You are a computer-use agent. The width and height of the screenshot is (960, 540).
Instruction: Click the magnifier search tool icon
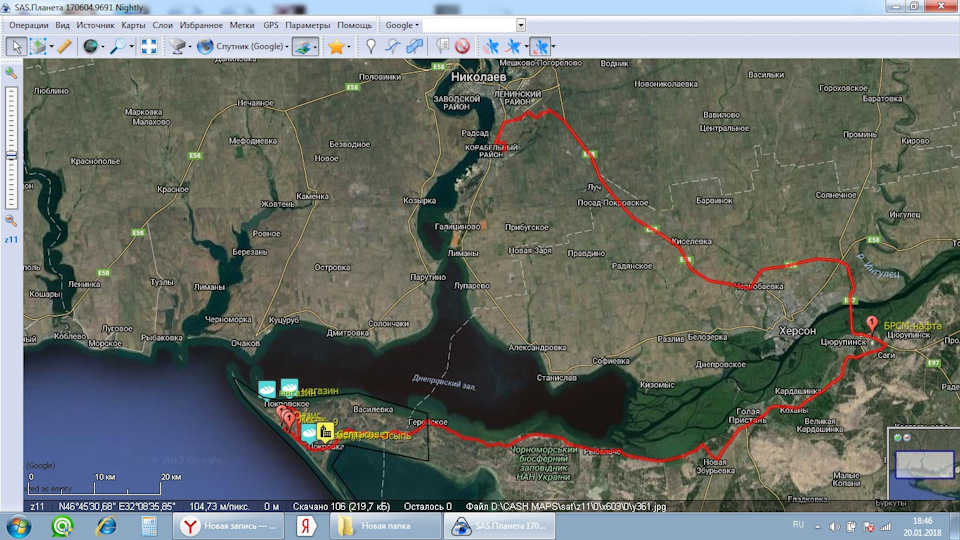118,46
